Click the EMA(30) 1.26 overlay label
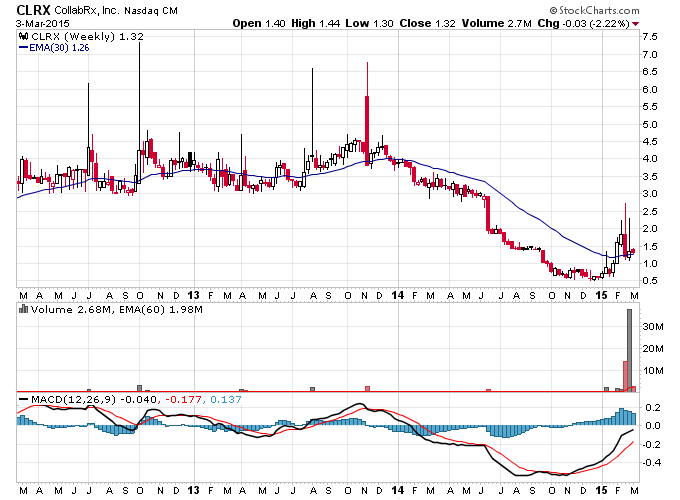Image resolution: width=680 pixels, height=500 pixels. point(59,48)
